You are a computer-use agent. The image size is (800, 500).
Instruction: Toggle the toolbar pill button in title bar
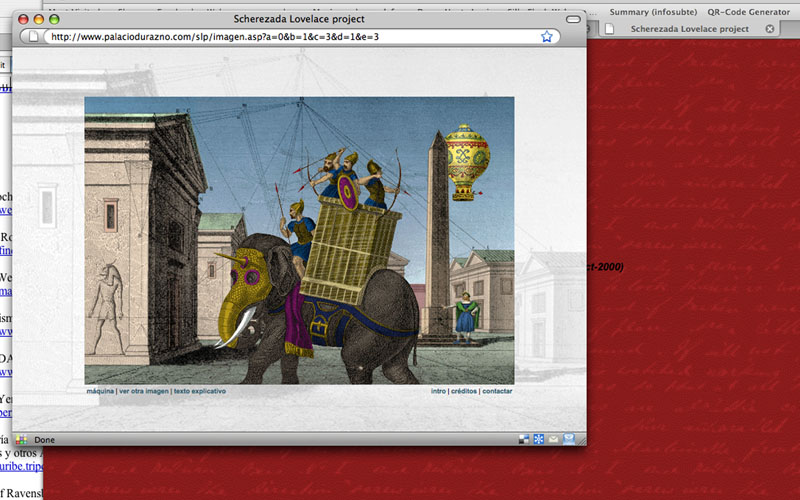pyautogui.click(x=573, y=19)
